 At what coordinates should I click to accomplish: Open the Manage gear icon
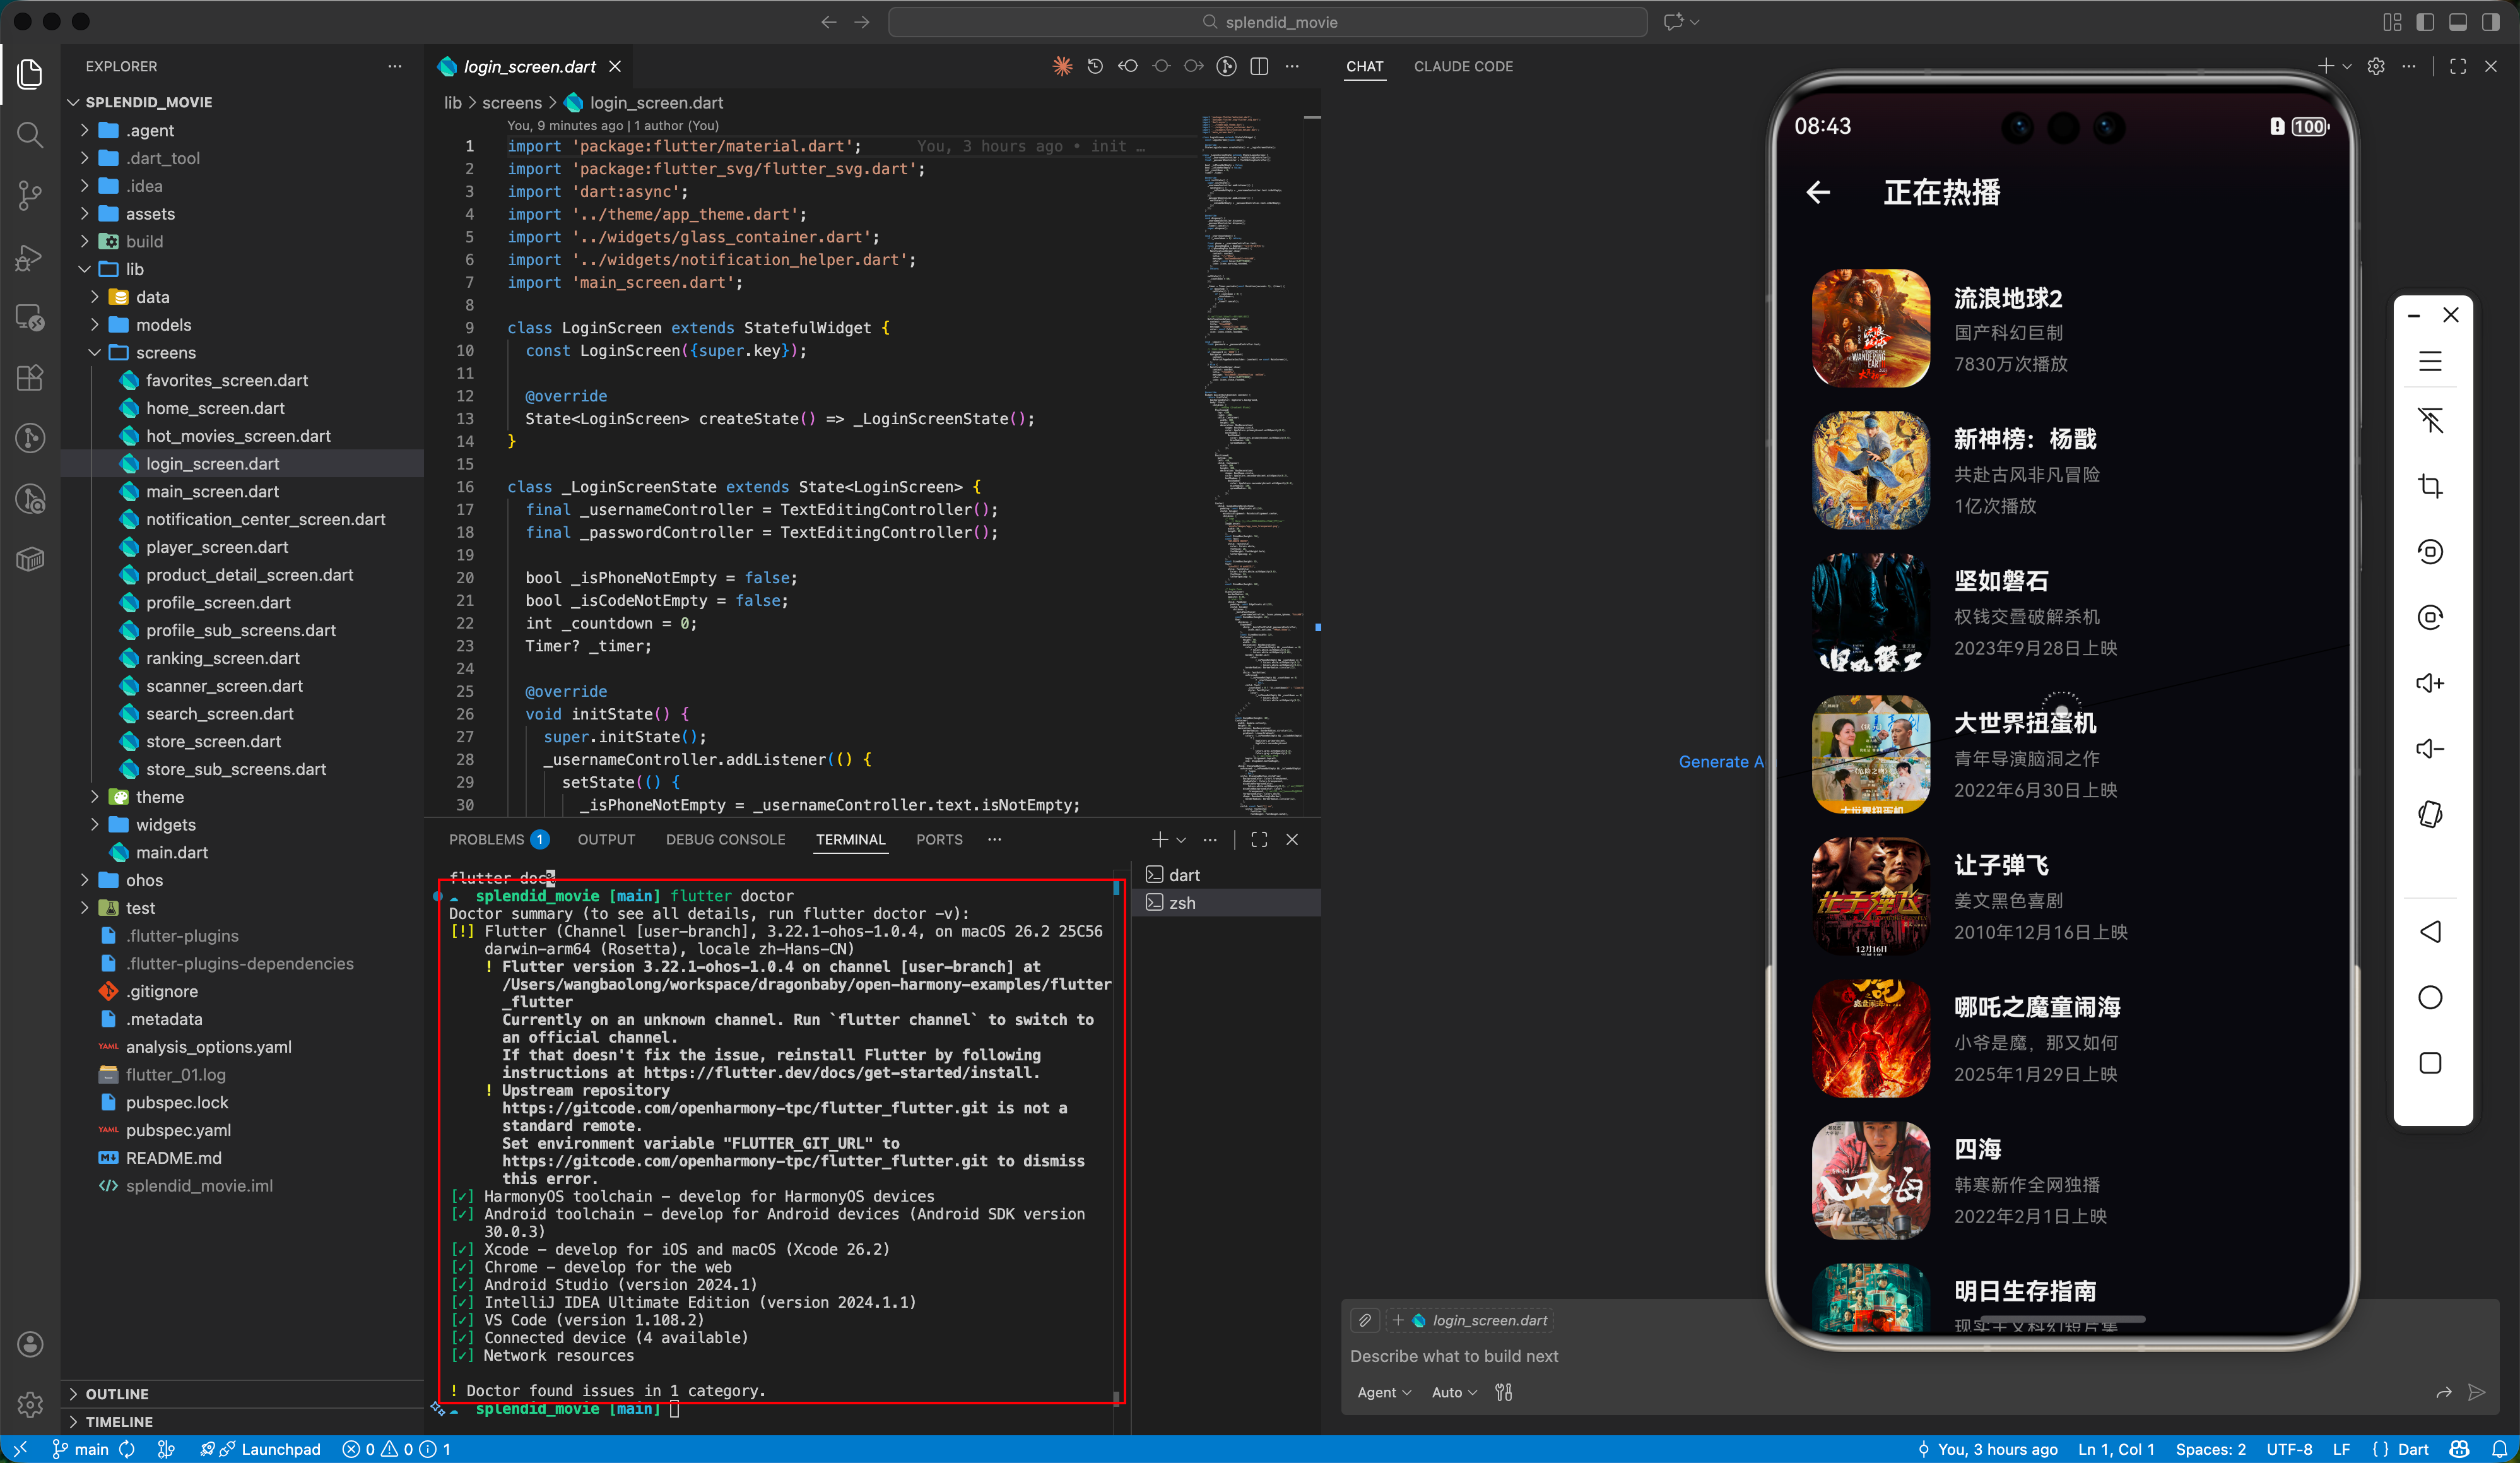point(30,1404)
